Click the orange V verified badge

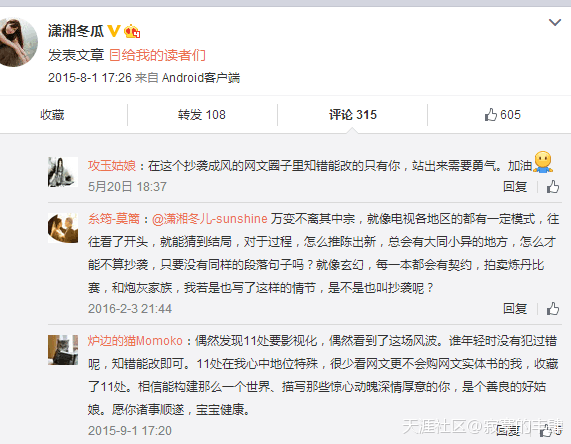(114, 31)
